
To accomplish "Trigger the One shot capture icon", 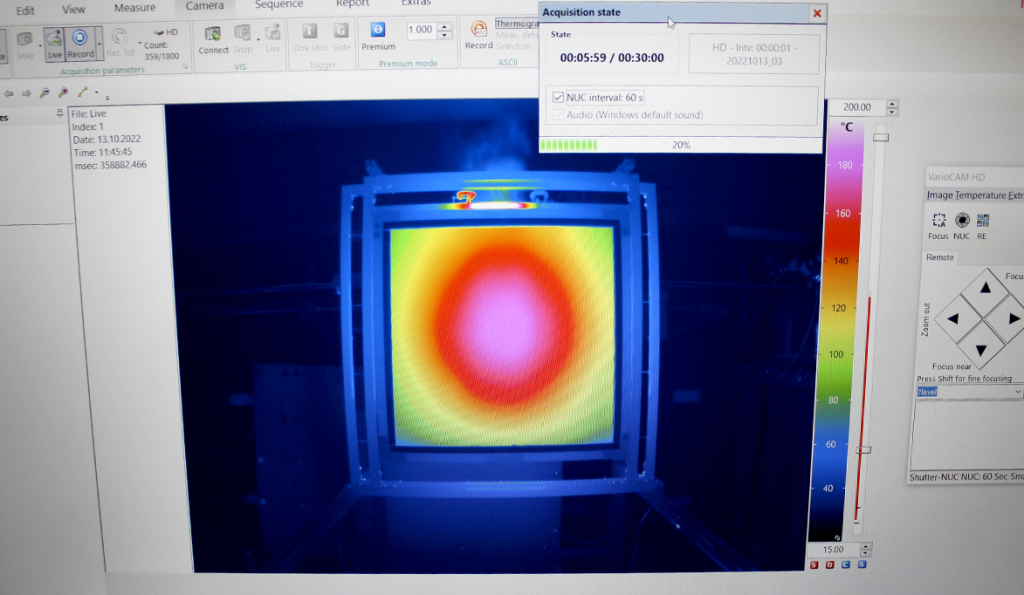I will pos(309,32).
